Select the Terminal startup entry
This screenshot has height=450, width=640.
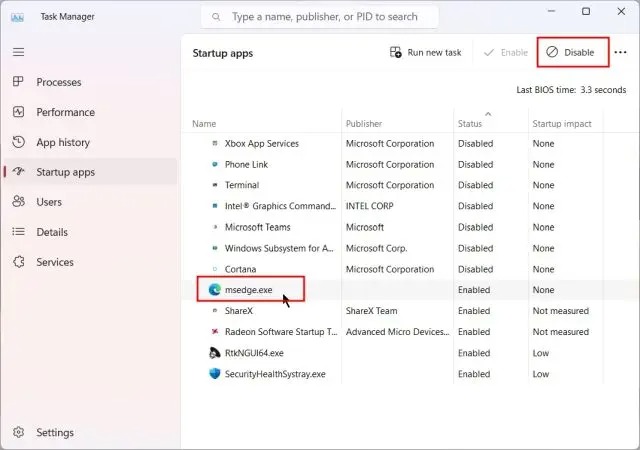(411, 185)
